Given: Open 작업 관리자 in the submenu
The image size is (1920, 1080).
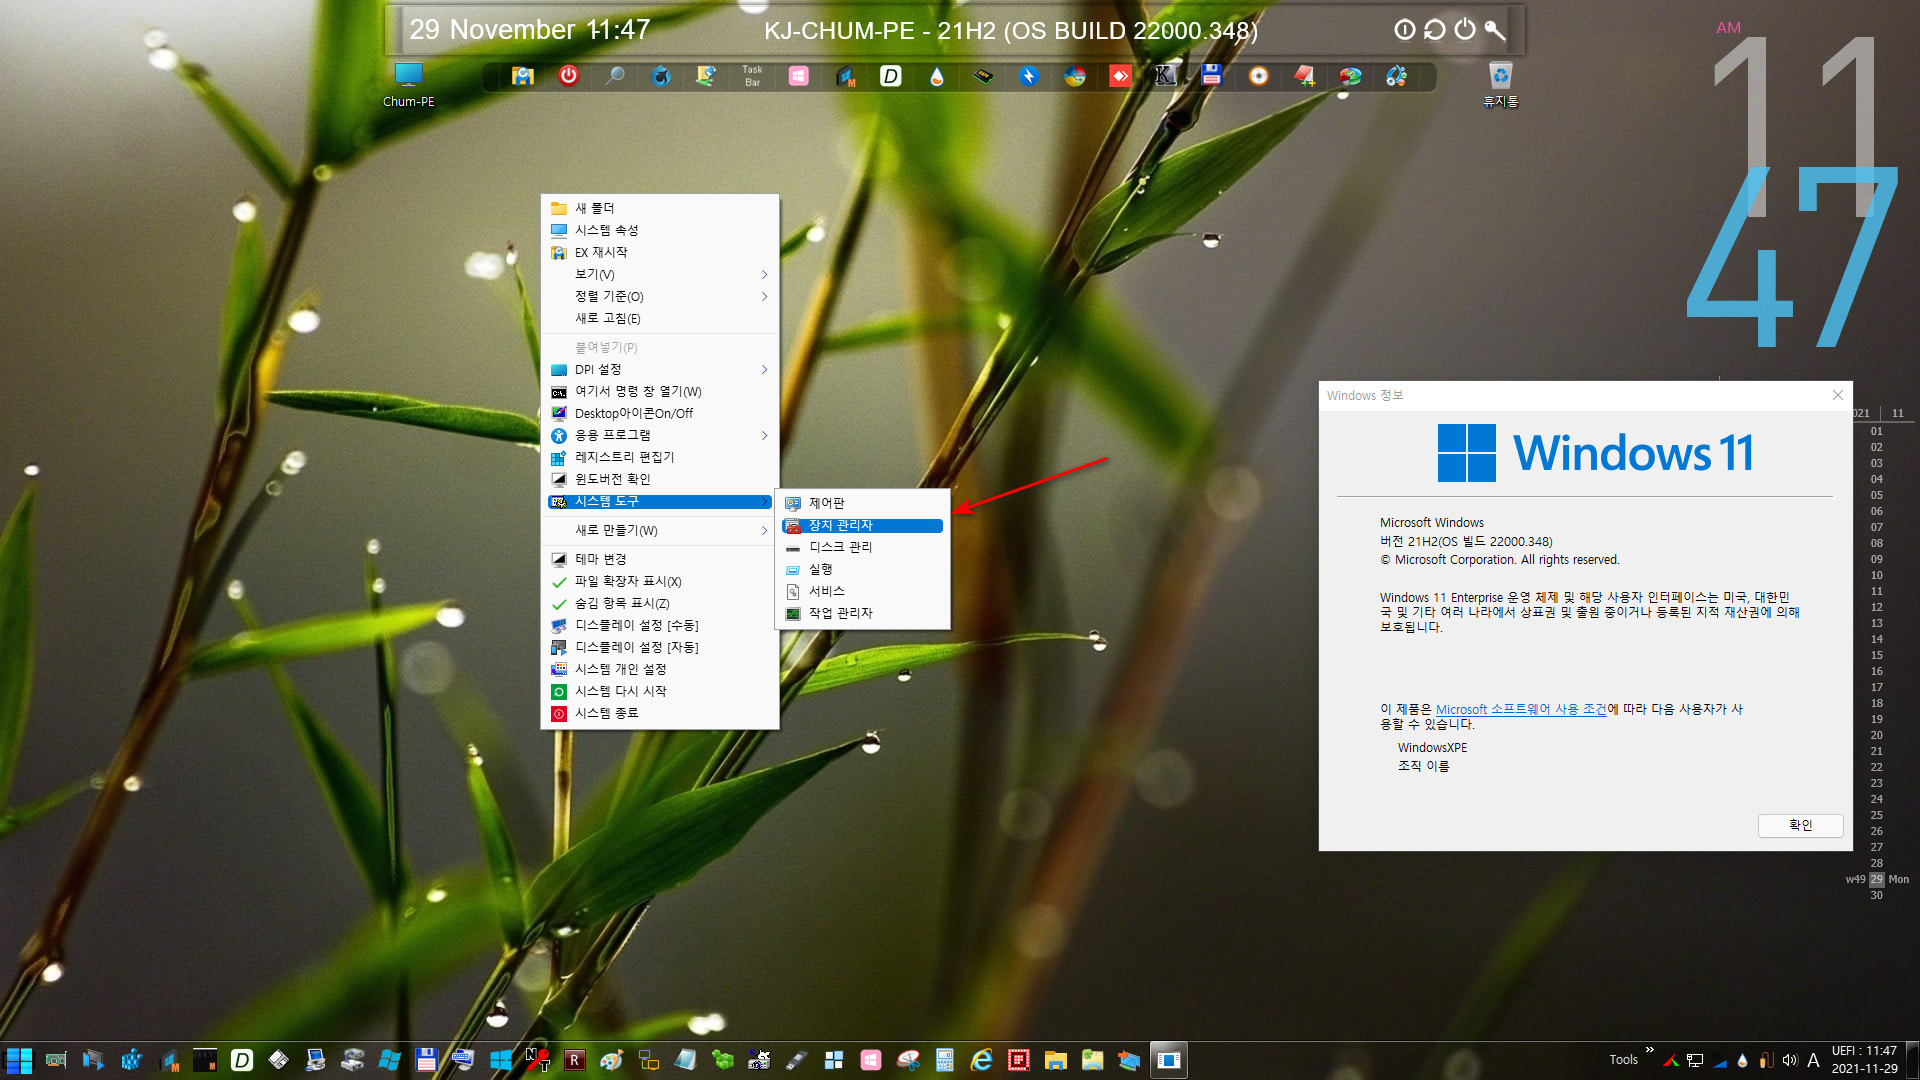Looking at the screenshot, I should coord(862,613).
